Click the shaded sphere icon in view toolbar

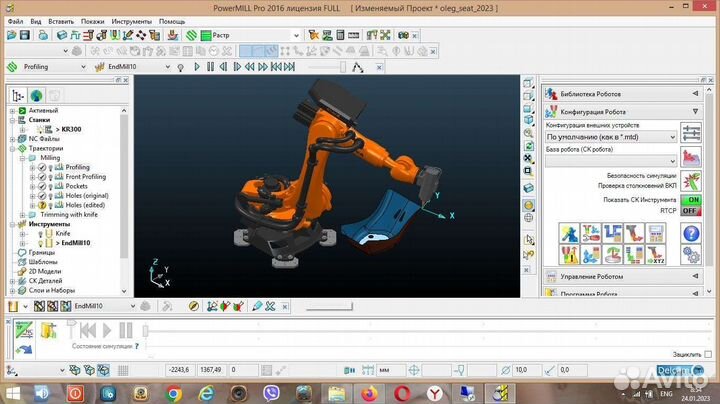[x=529, y=206]
